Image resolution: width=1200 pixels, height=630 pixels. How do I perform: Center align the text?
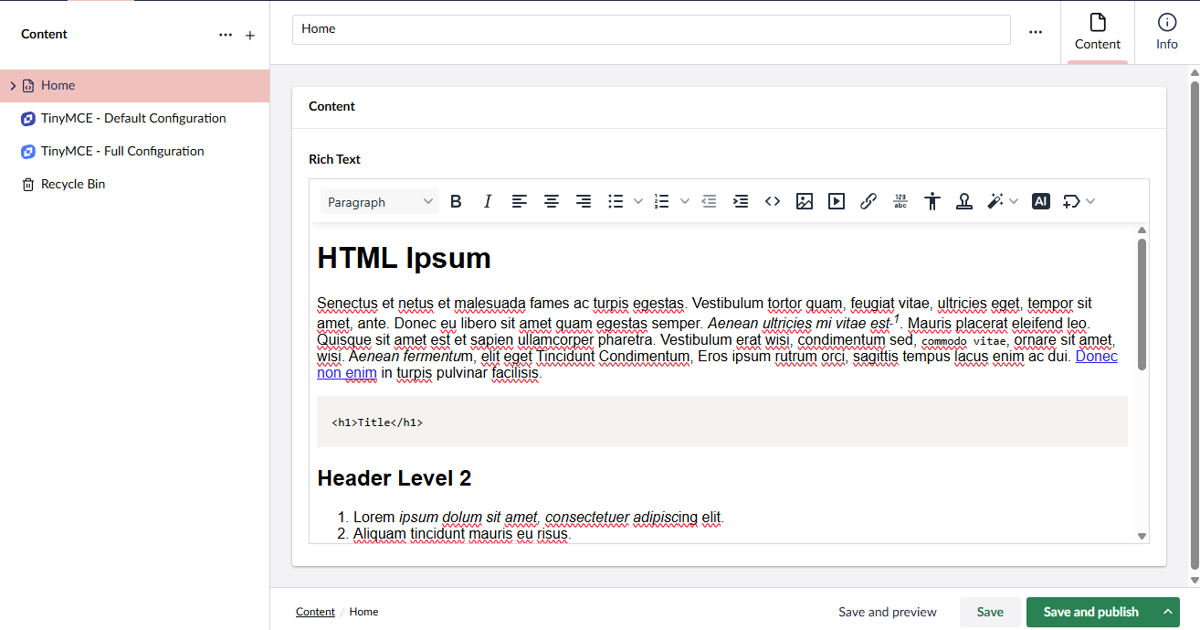pos(551,201)
